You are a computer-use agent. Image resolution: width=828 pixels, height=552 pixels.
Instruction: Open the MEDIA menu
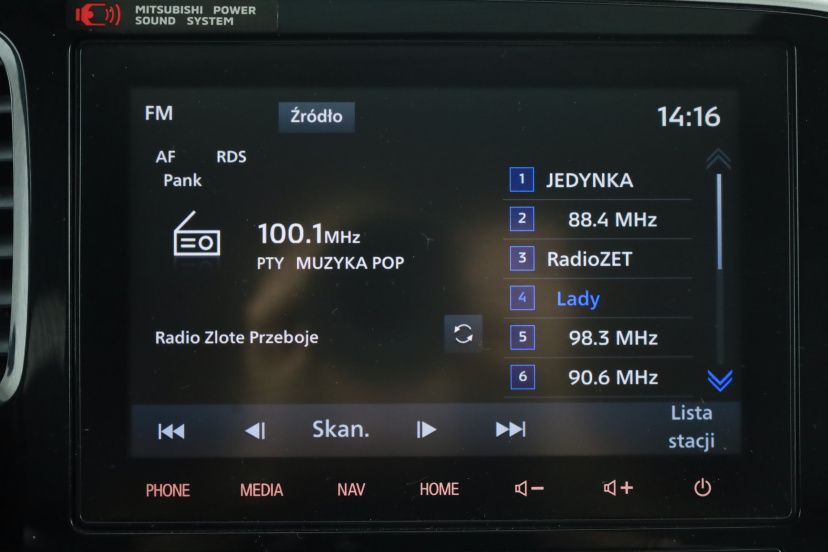coord(261,490)
